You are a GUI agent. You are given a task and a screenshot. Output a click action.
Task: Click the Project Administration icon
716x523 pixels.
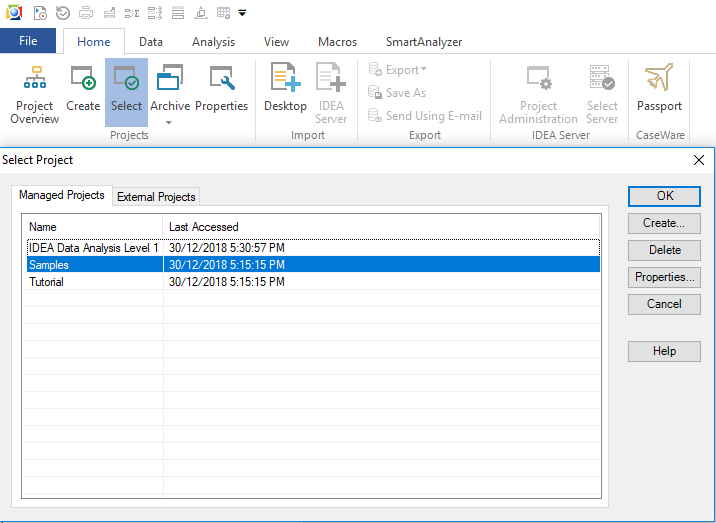[x=538, y=93]
